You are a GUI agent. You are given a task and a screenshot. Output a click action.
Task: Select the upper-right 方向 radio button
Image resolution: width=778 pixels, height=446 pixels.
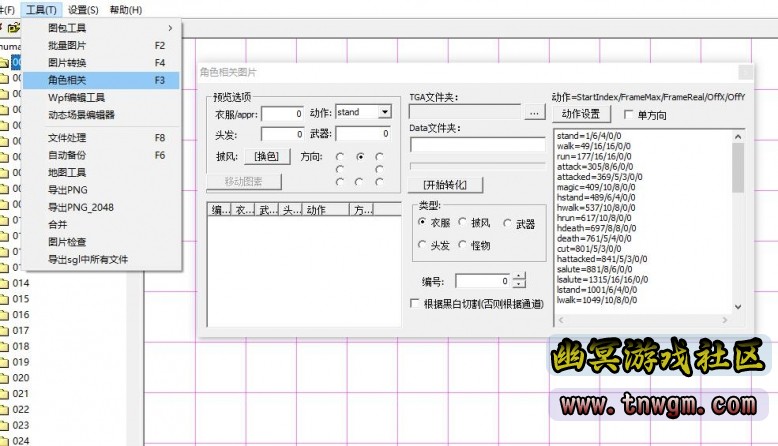(x=380, y=157)
